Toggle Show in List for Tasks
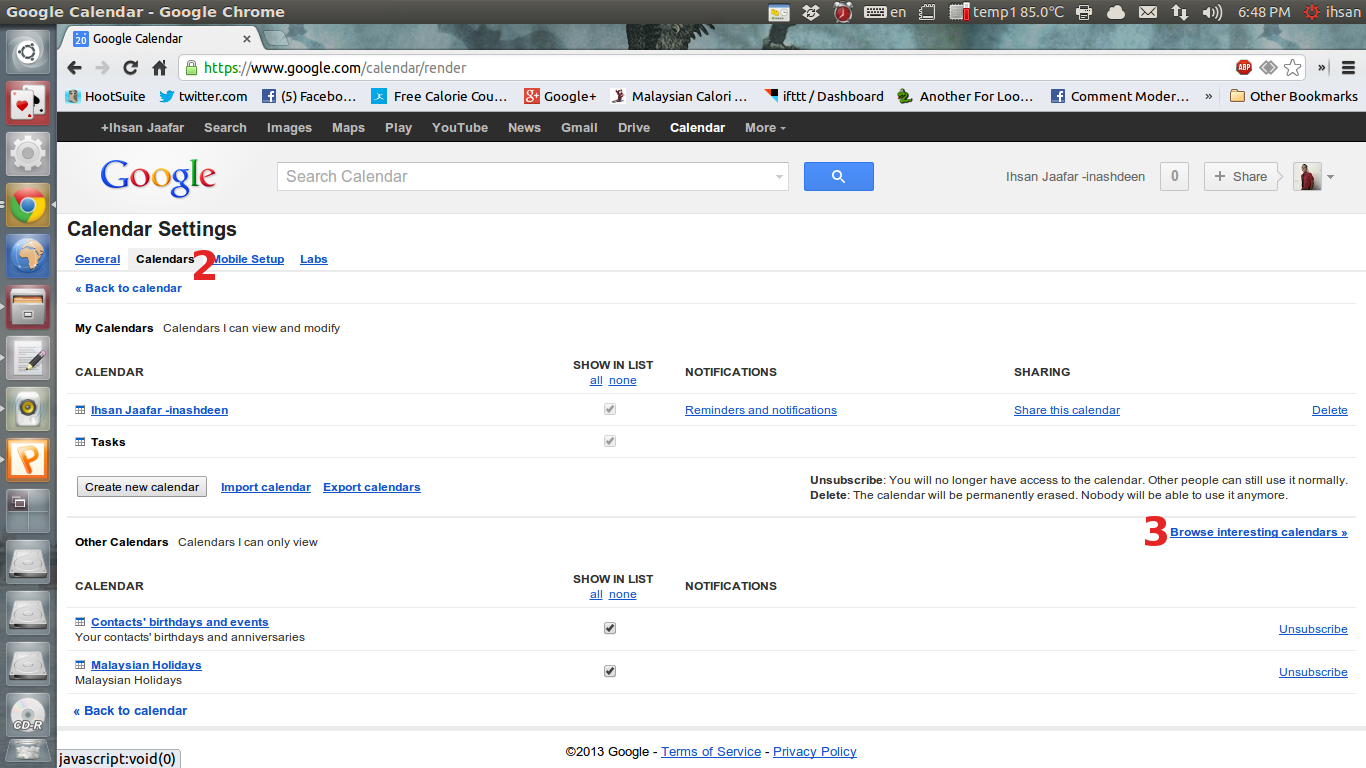The width and height of the screenshot is (1366, 768). pos(610,441)
